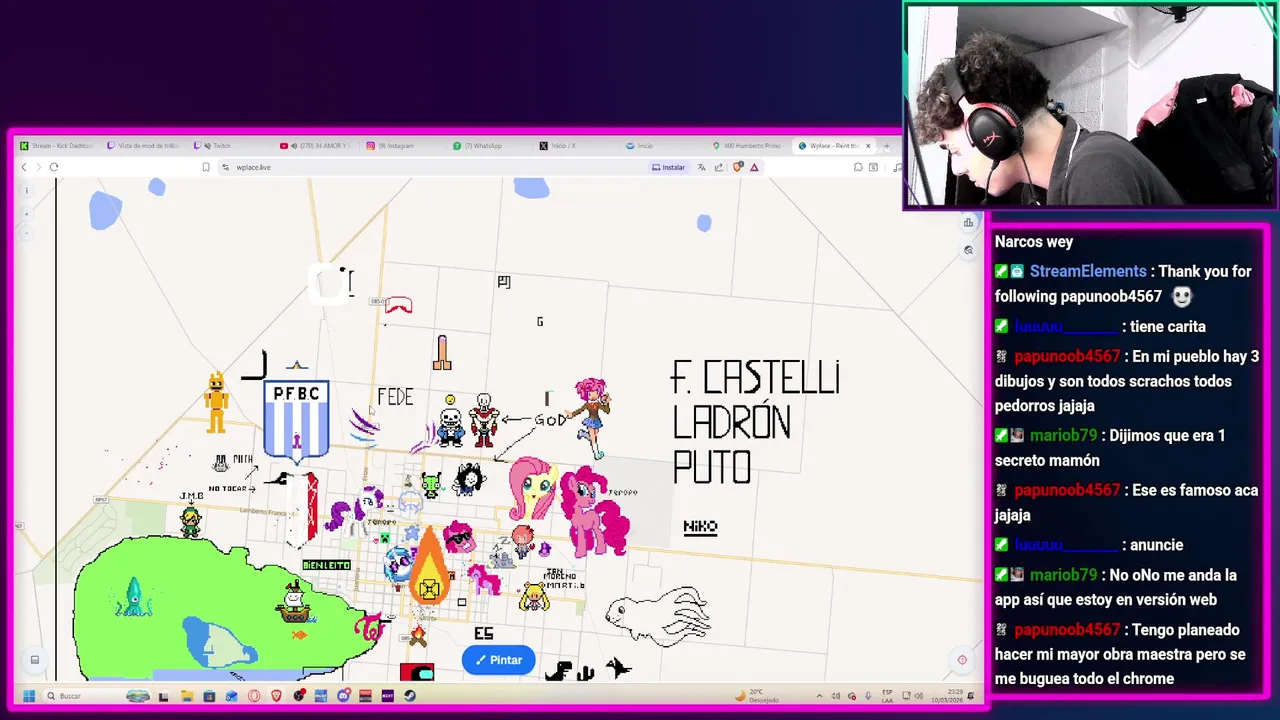Click the yellow Fluttershy pony drawing

pos(531,490)
